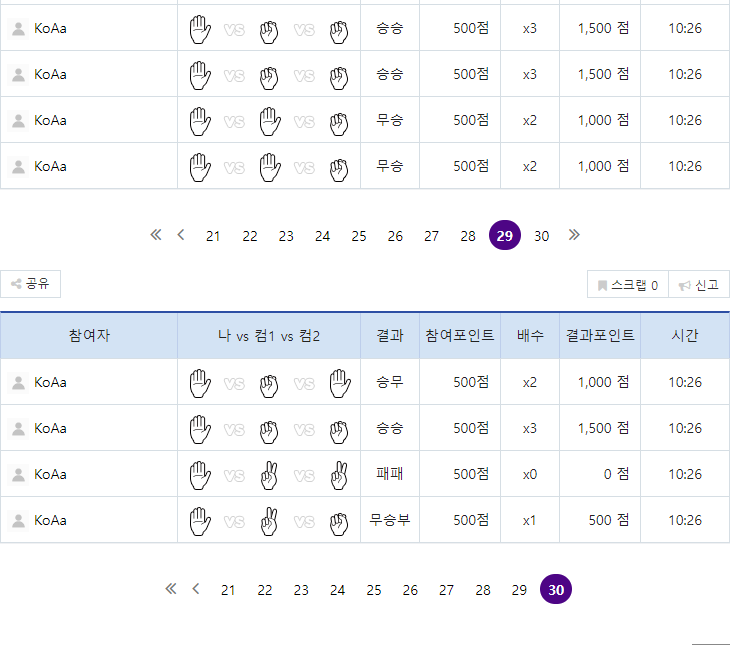Open page 21 in the upper pagination
Image resolution: width=749 pixels, height=645 pixels.
pyautogui.click(x=213, y=236)
